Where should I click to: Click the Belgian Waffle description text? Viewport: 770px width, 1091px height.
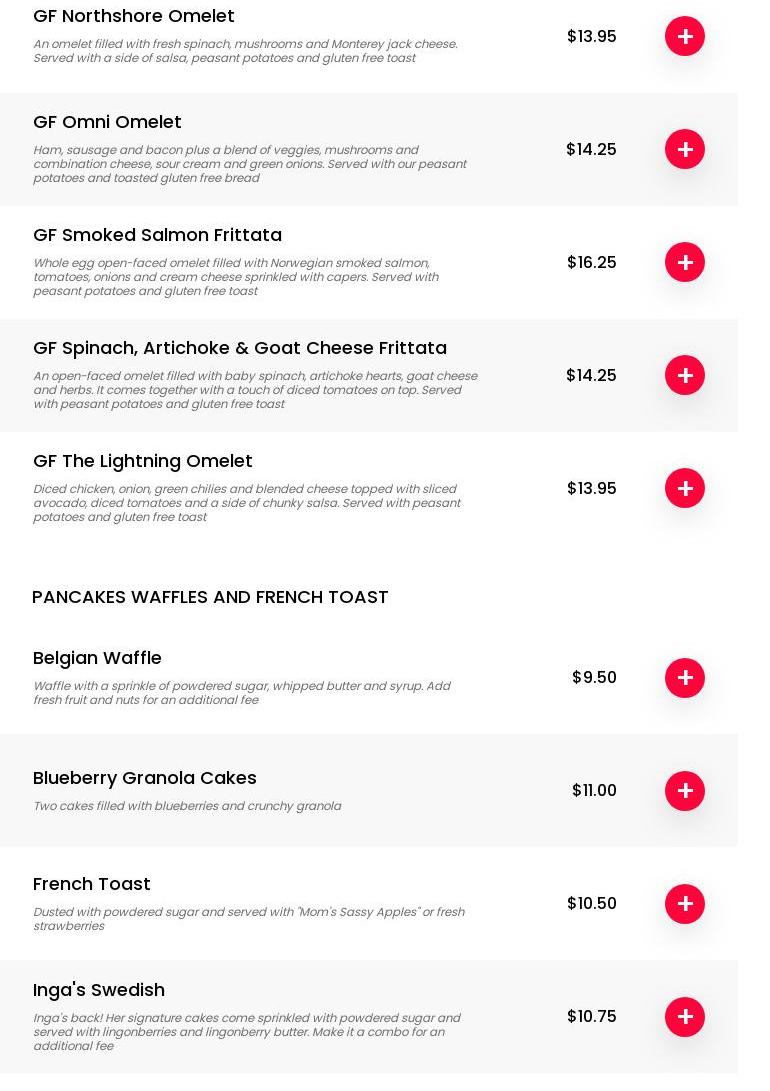pyautogui.click(x=241, y=693)
